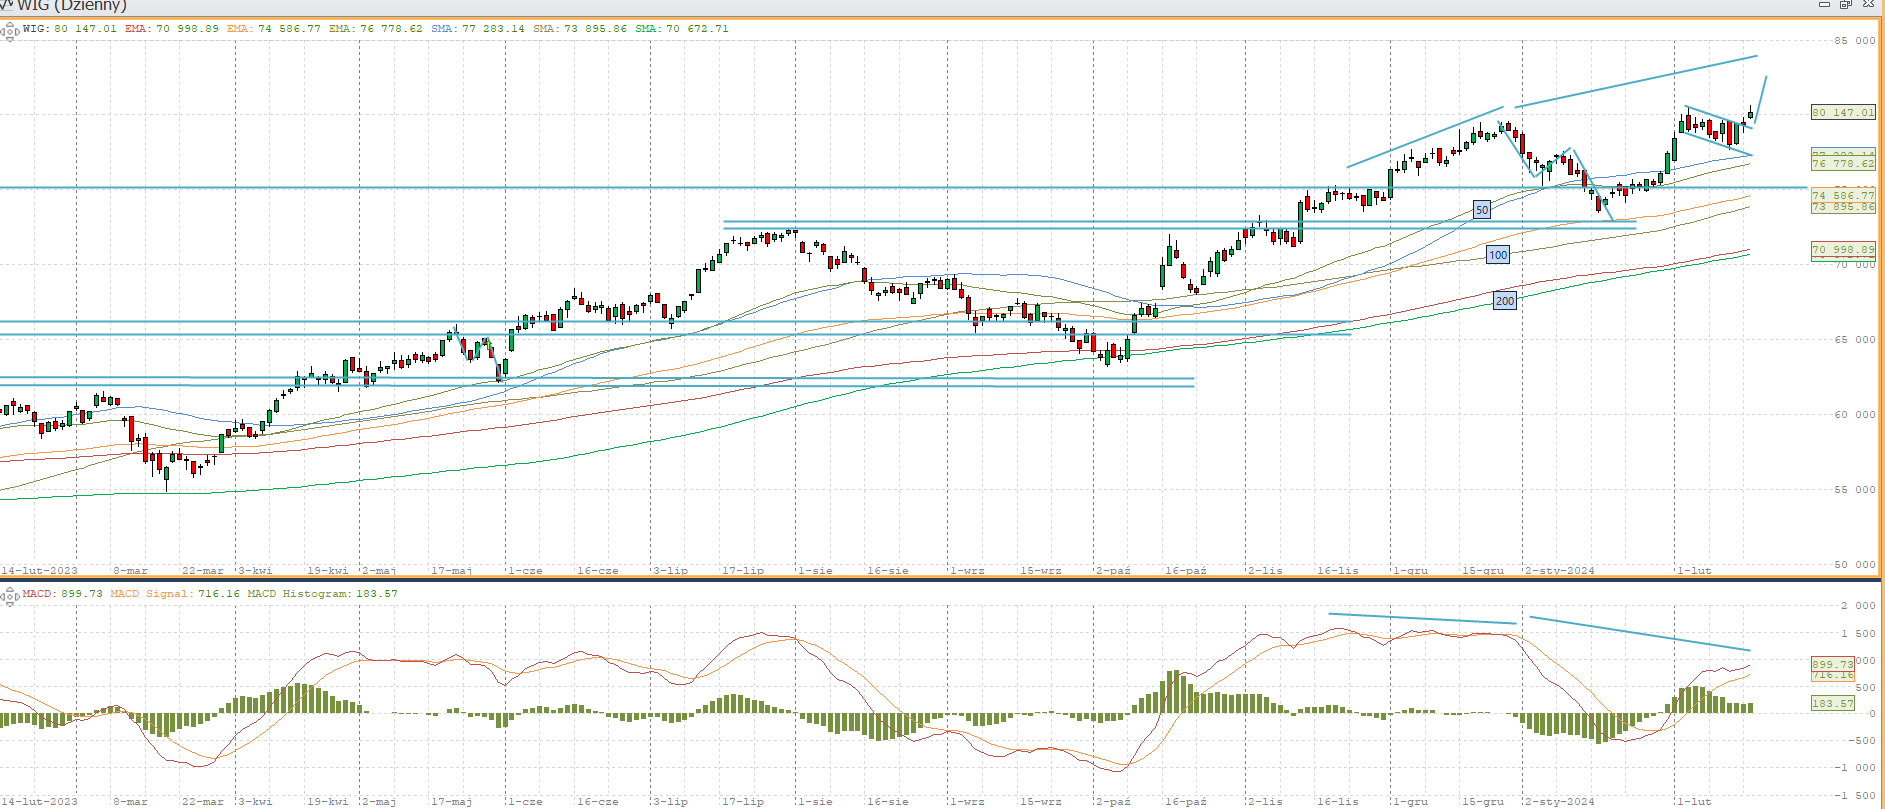1885x809 pixels.
Task: Click the chart icon beside the WIG (Dzienny) title
Action: 6,5
